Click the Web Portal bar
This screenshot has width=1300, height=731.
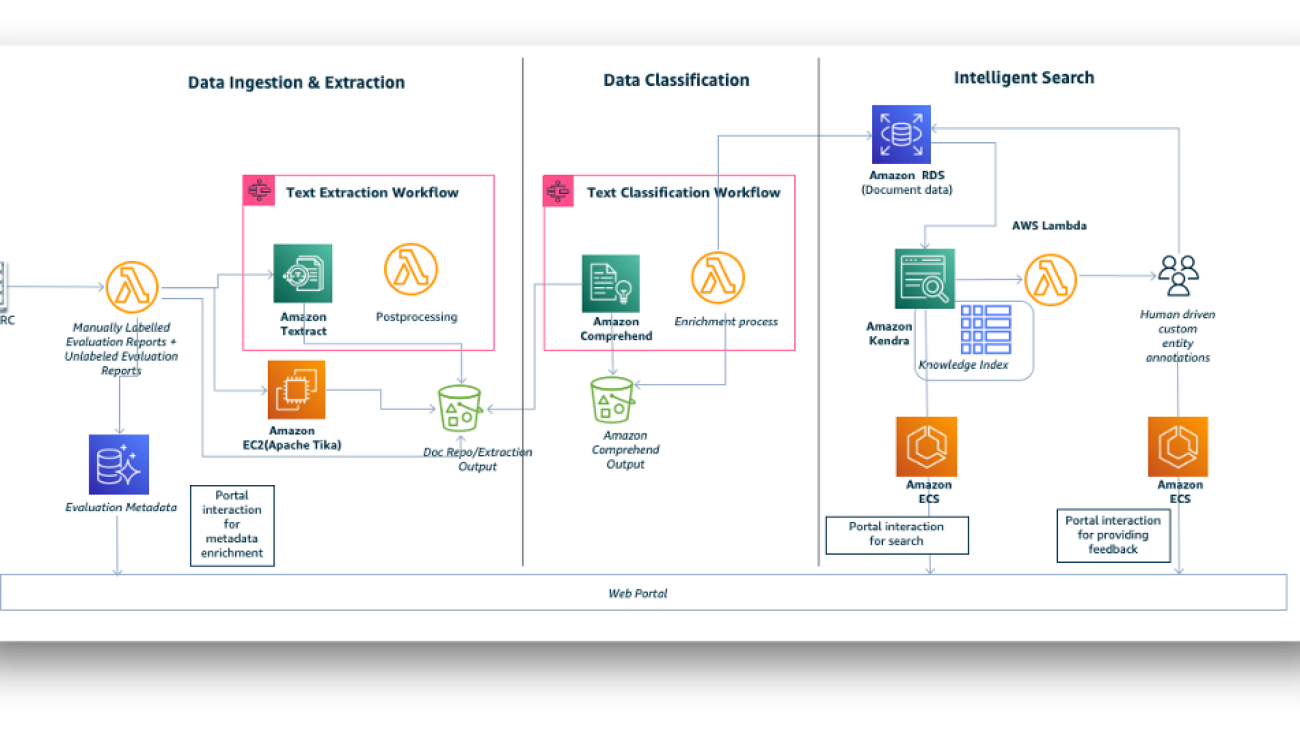click(643, 593)
